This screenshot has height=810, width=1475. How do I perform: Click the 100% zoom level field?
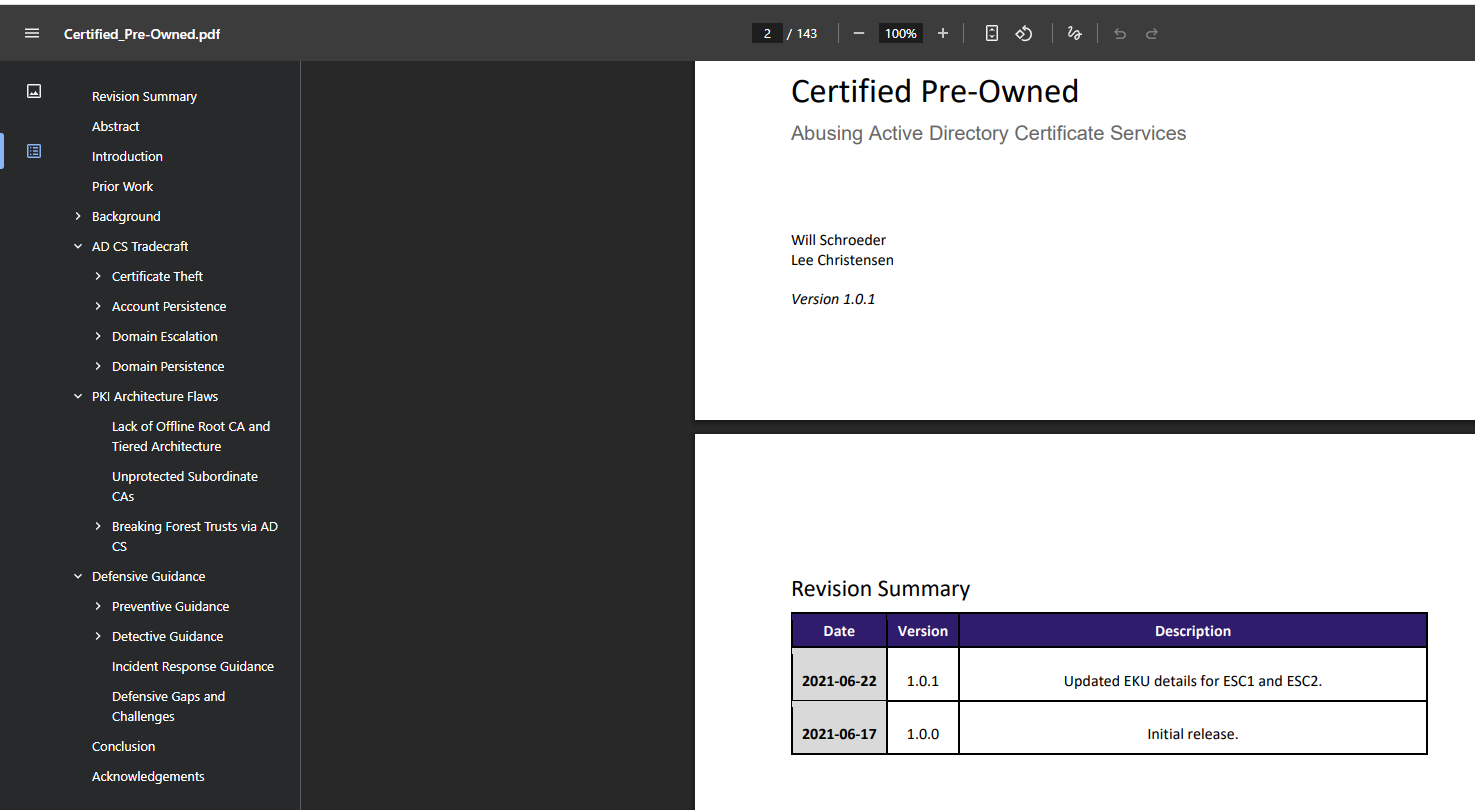tap(900, 33)
